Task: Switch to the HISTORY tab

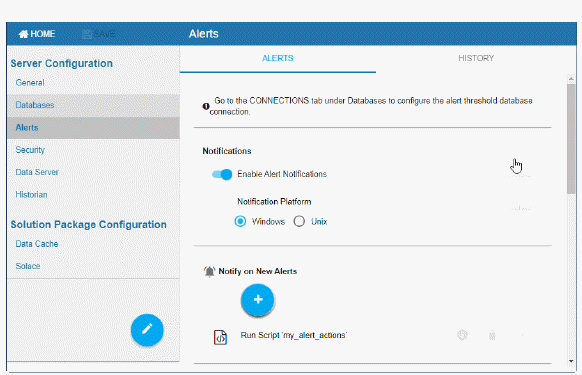Action: tap(476, 58)
